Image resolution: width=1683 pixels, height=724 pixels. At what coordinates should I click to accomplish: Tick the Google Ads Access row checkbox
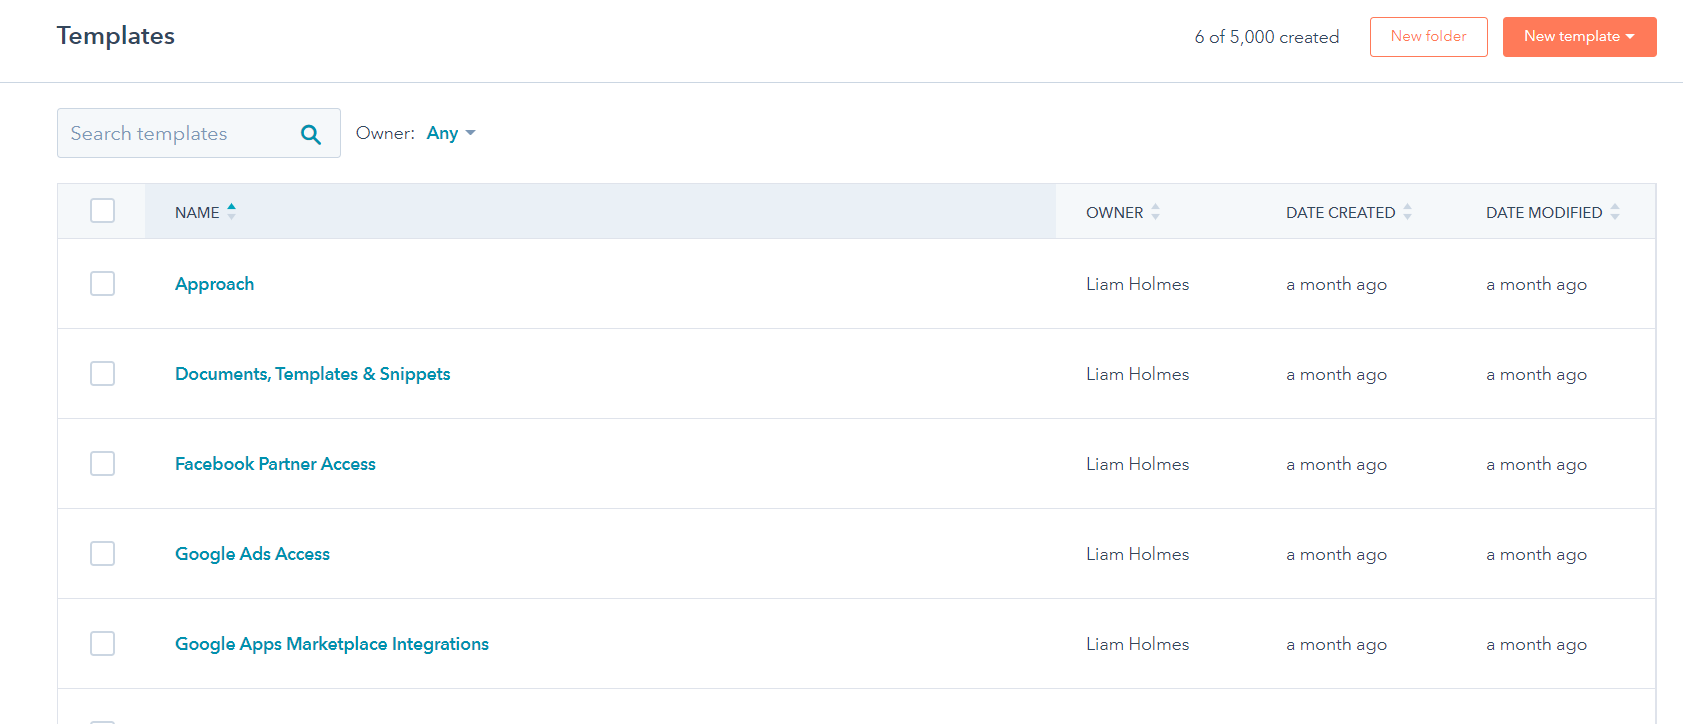(x=102, y=554)
